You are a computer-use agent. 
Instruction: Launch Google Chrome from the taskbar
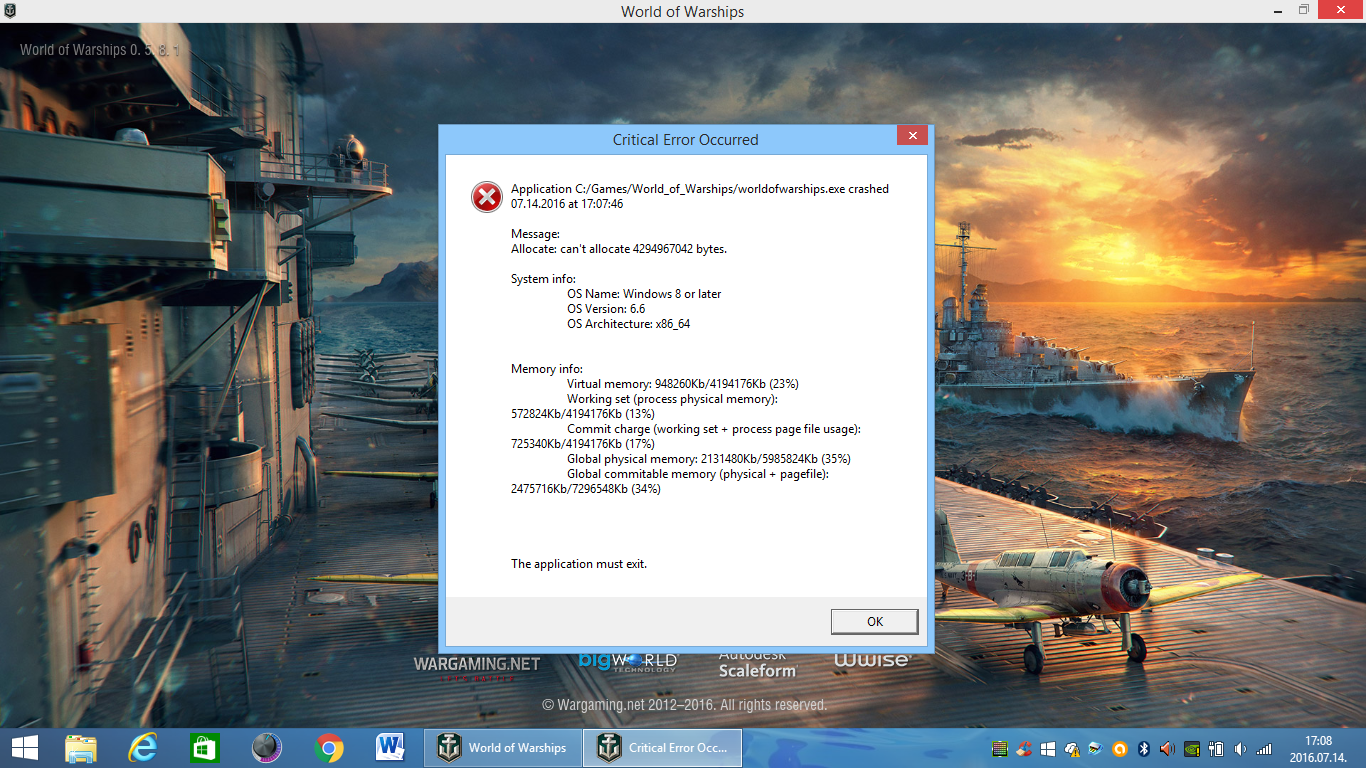tap(328, 748)
